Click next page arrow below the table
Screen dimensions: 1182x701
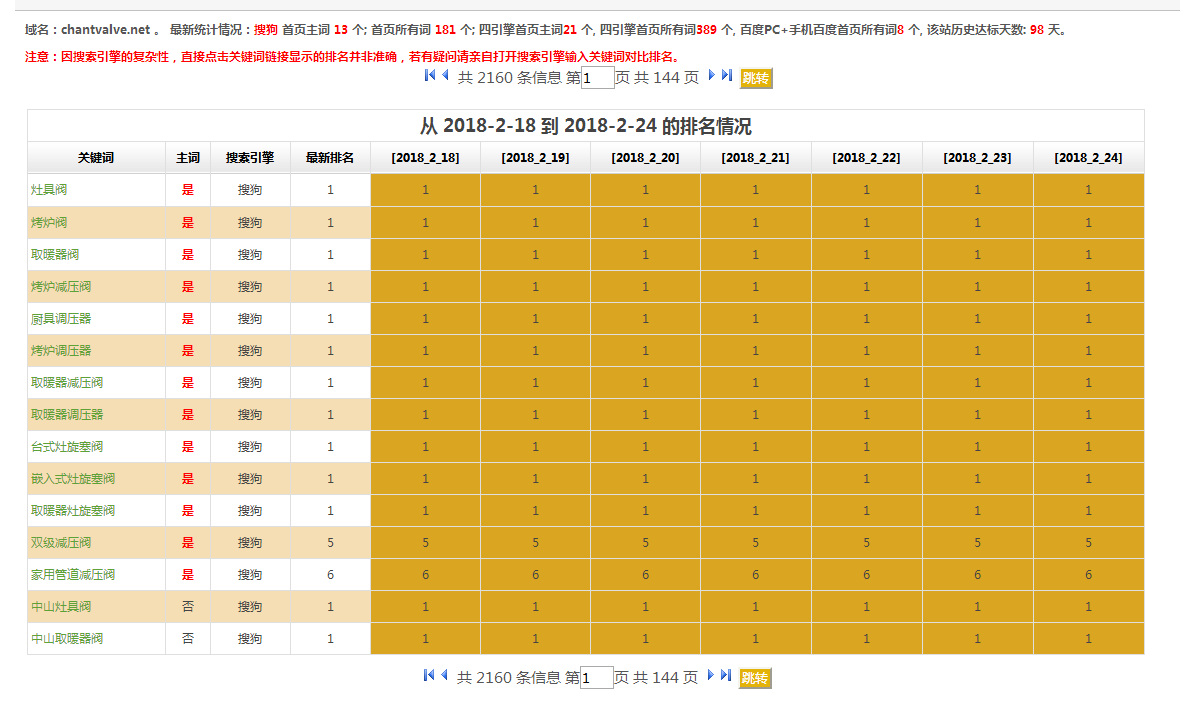point(712,675)
